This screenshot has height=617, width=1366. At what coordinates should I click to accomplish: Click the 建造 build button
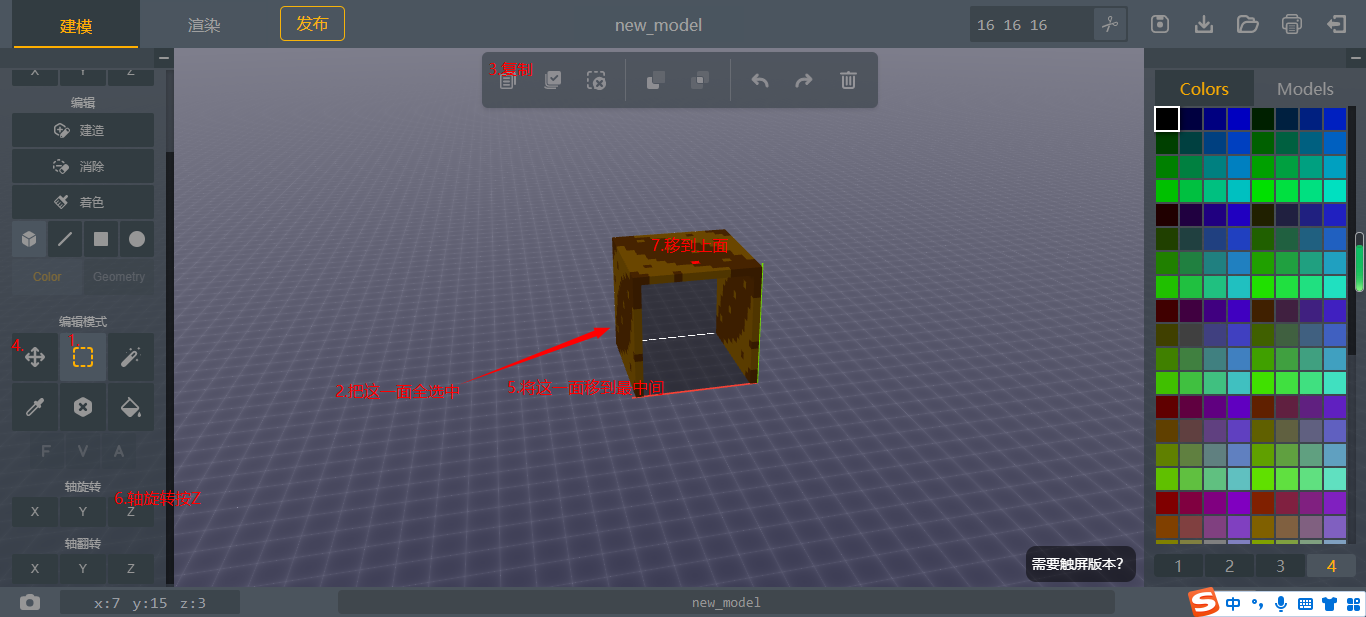pos(83,130)
